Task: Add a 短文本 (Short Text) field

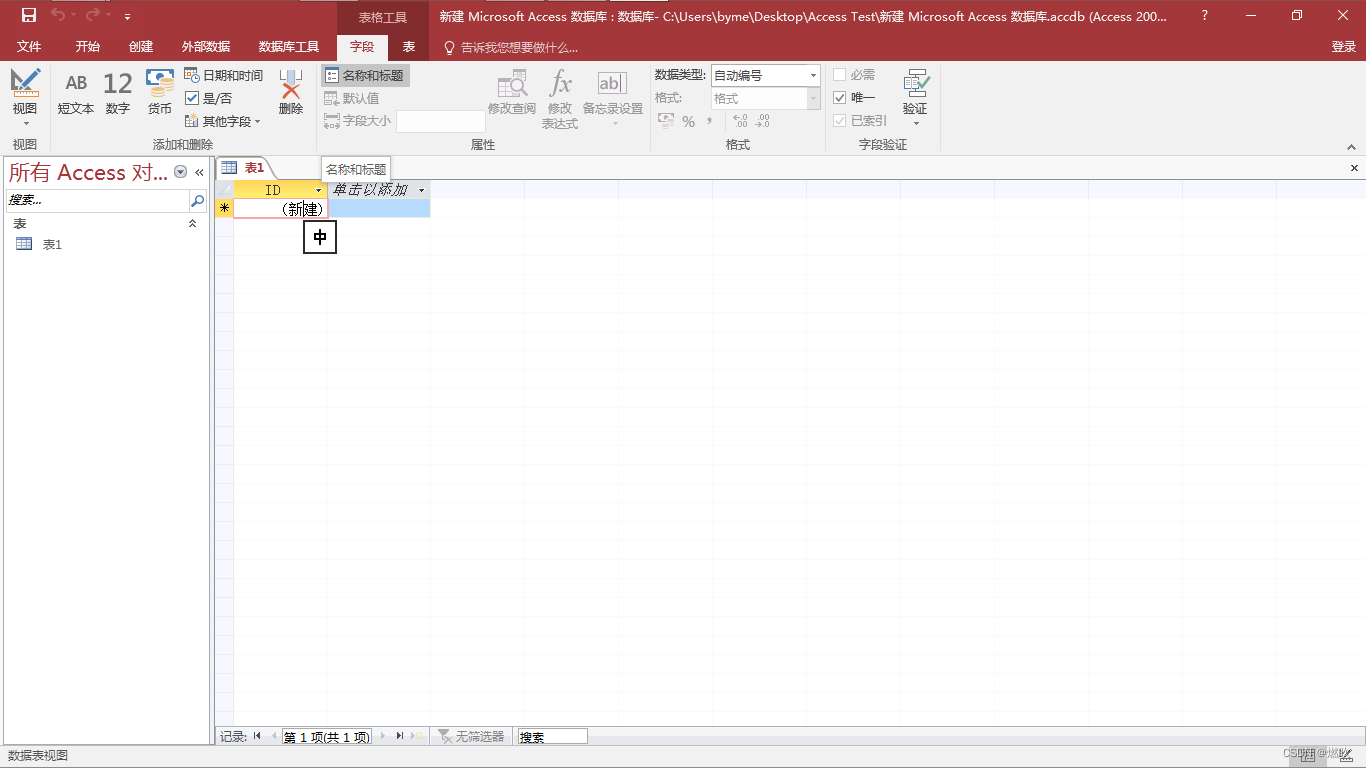Action: [76, 93]
